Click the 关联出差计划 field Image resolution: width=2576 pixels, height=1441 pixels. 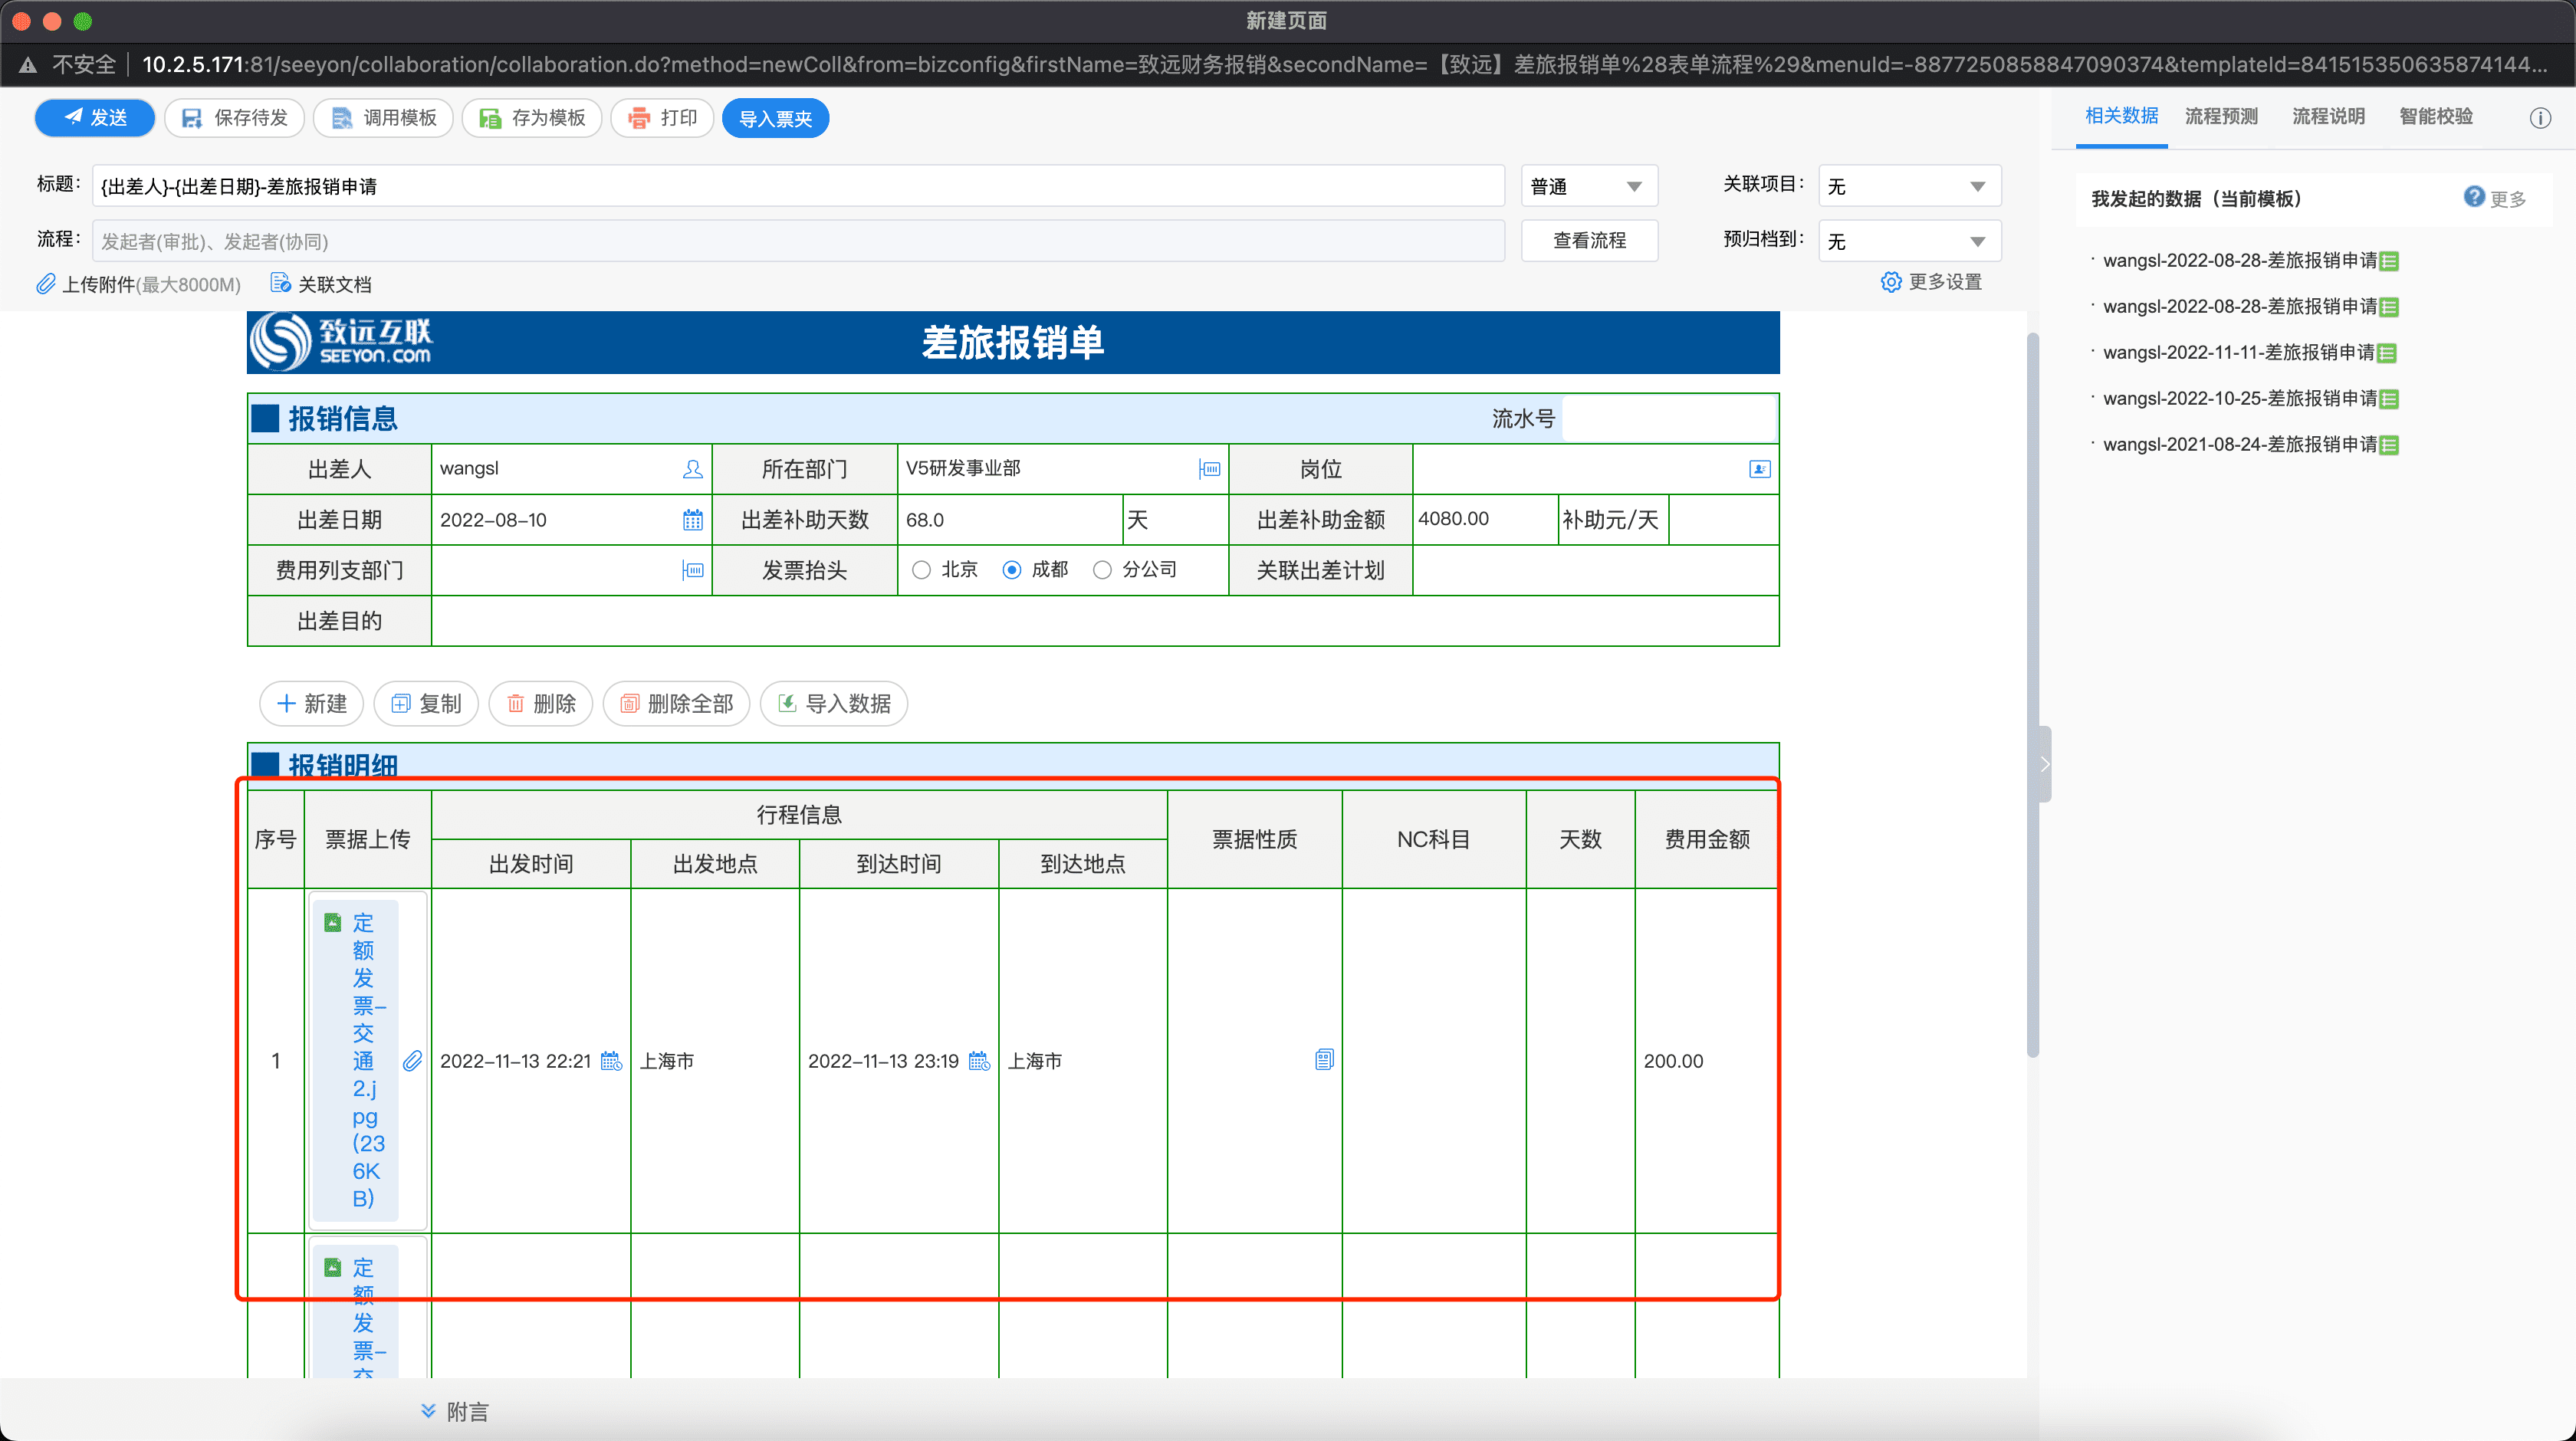(x=1595, y=570)
